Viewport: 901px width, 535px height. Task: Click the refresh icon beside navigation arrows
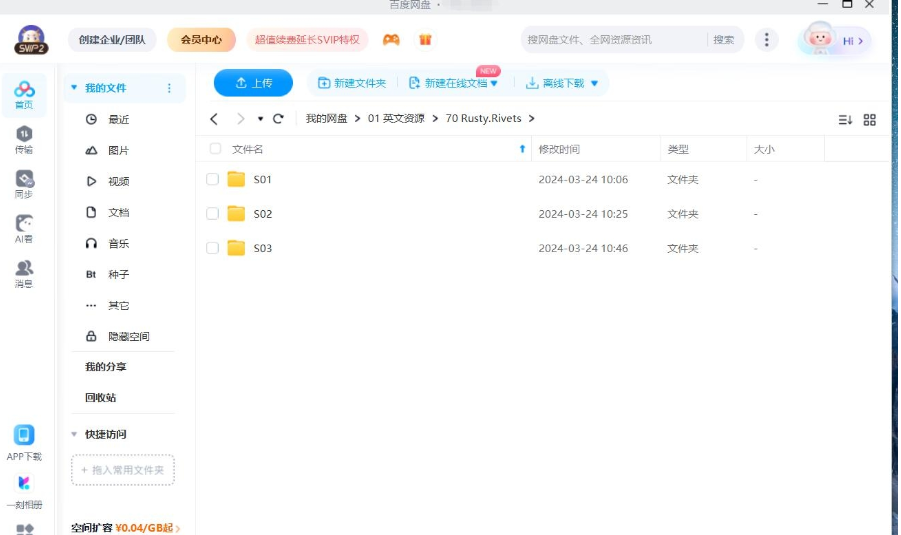(278, 119)
